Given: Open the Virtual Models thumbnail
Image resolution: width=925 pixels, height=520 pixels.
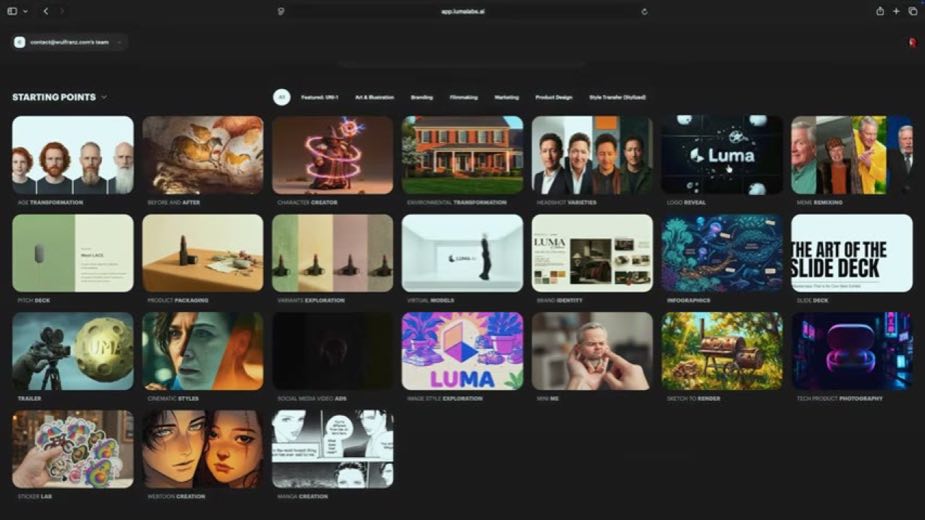Looking at the screenshot, I should pos(462,253).
